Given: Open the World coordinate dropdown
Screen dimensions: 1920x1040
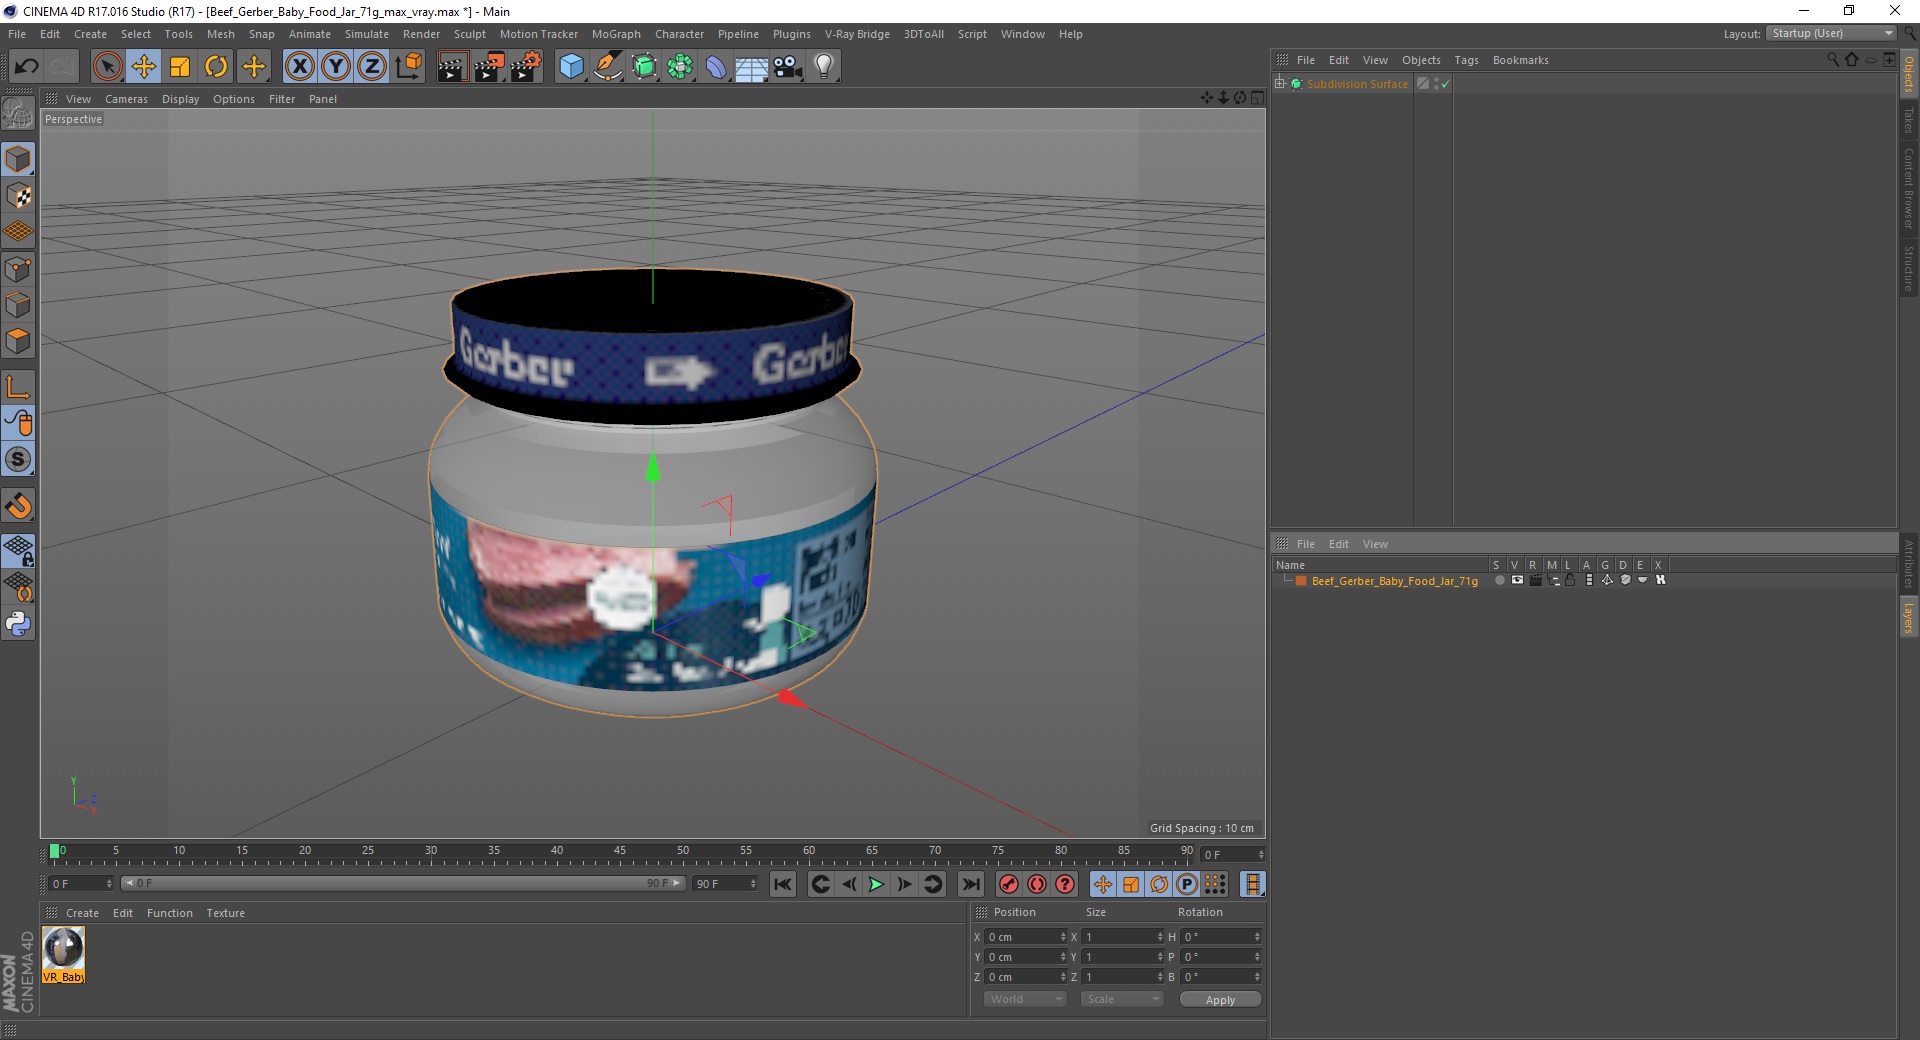Looking at the screenshot, I should pyautogui.click(x=1025, y=999).
